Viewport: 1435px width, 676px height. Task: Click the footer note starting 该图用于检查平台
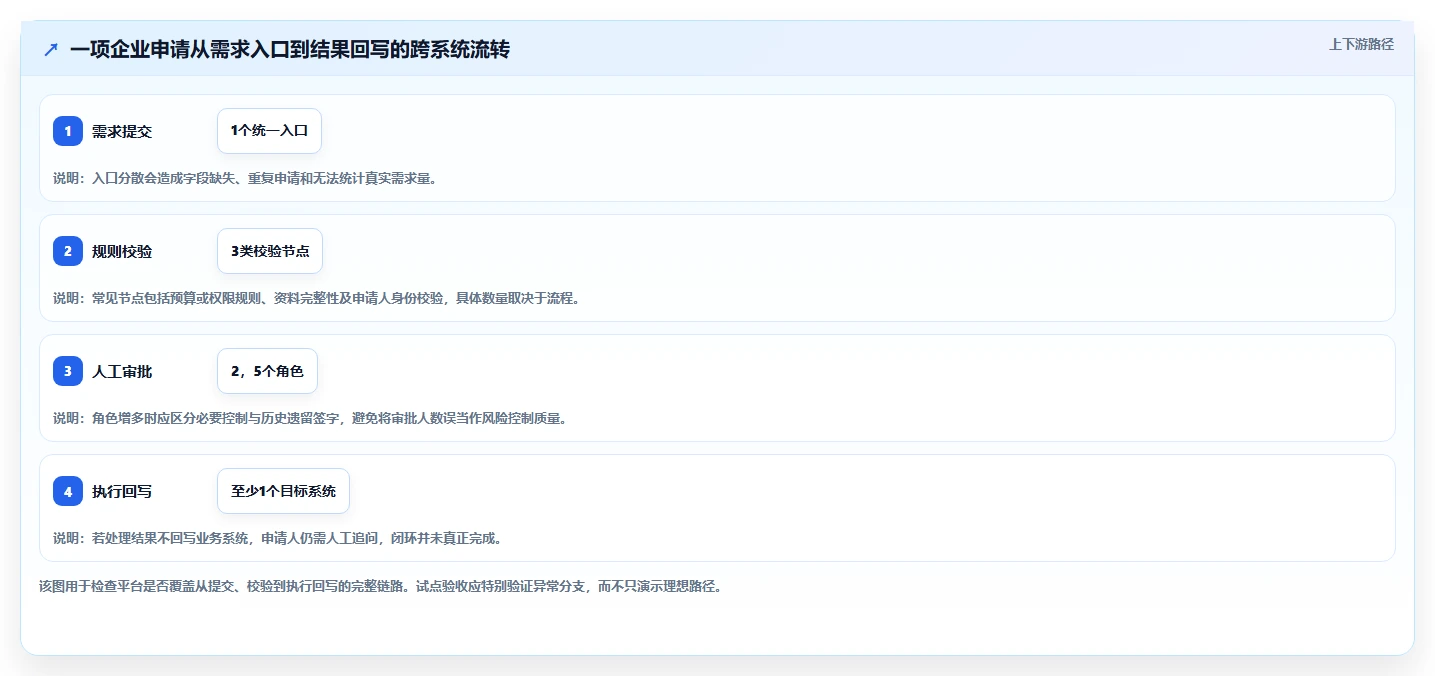380,586
